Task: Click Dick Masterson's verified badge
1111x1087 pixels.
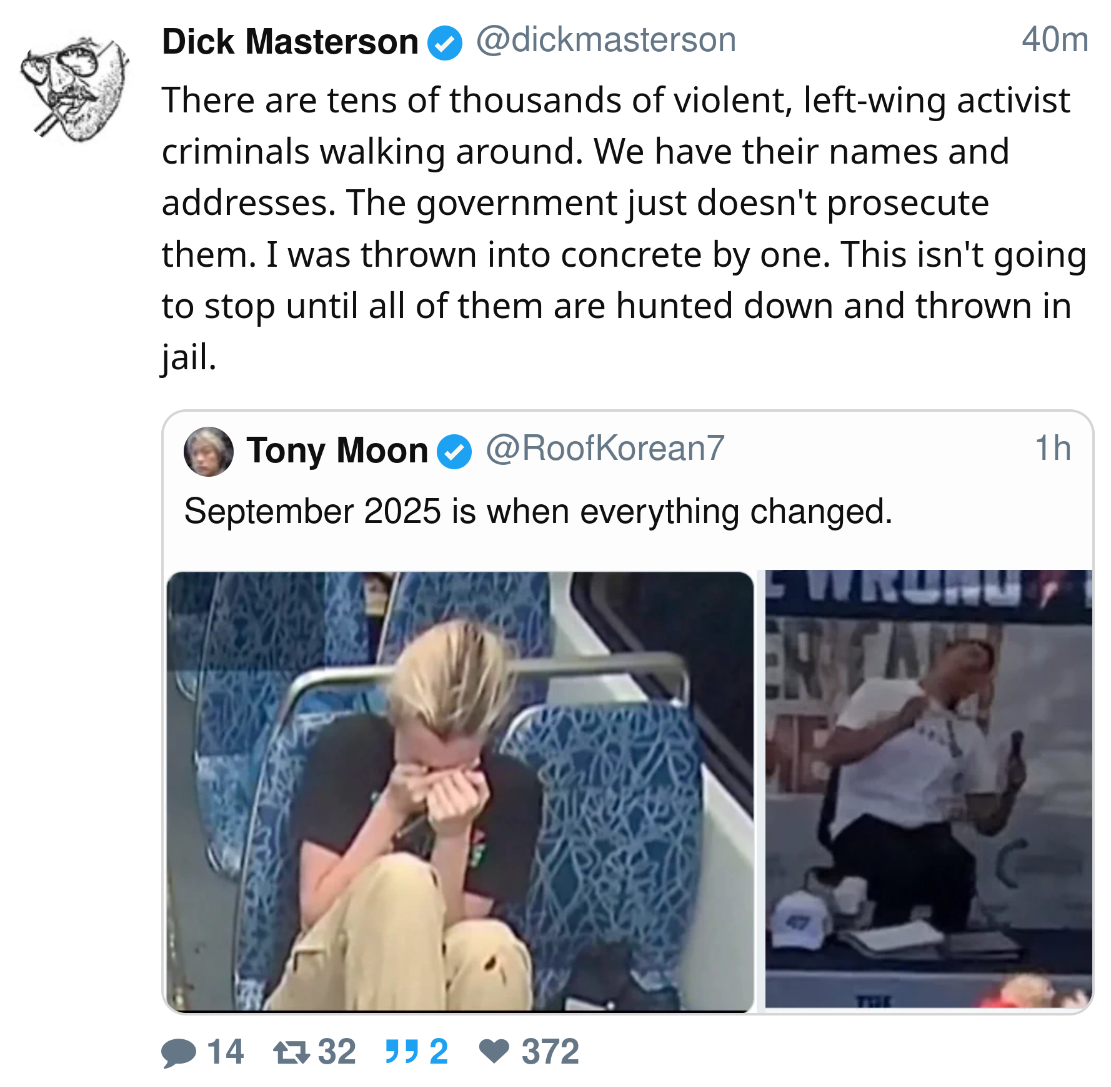Action: point(445,43)
